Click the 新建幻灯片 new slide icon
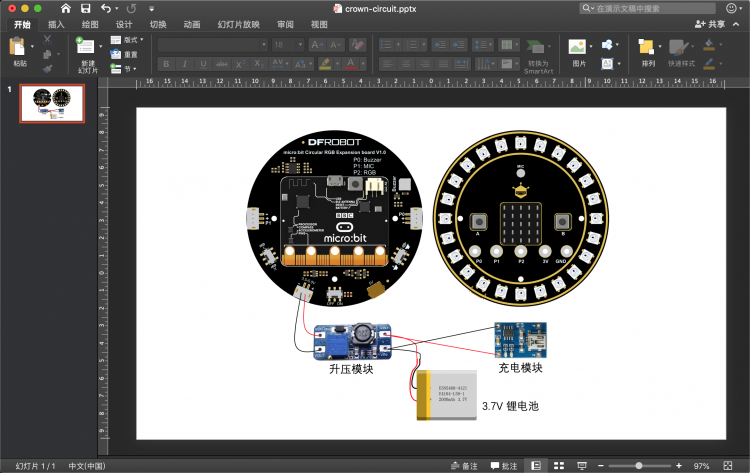 click(x=85, y=46)
